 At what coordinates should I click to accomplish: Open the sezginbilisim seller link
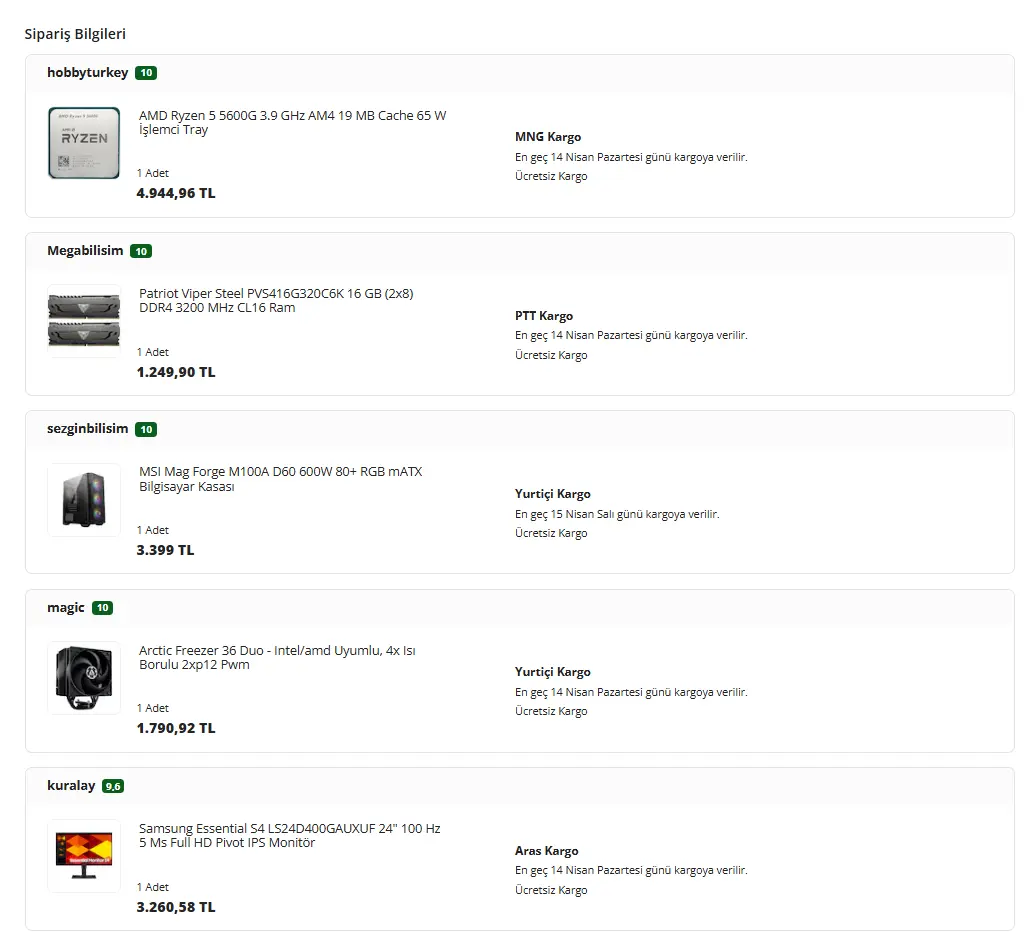tap(87, 429)
